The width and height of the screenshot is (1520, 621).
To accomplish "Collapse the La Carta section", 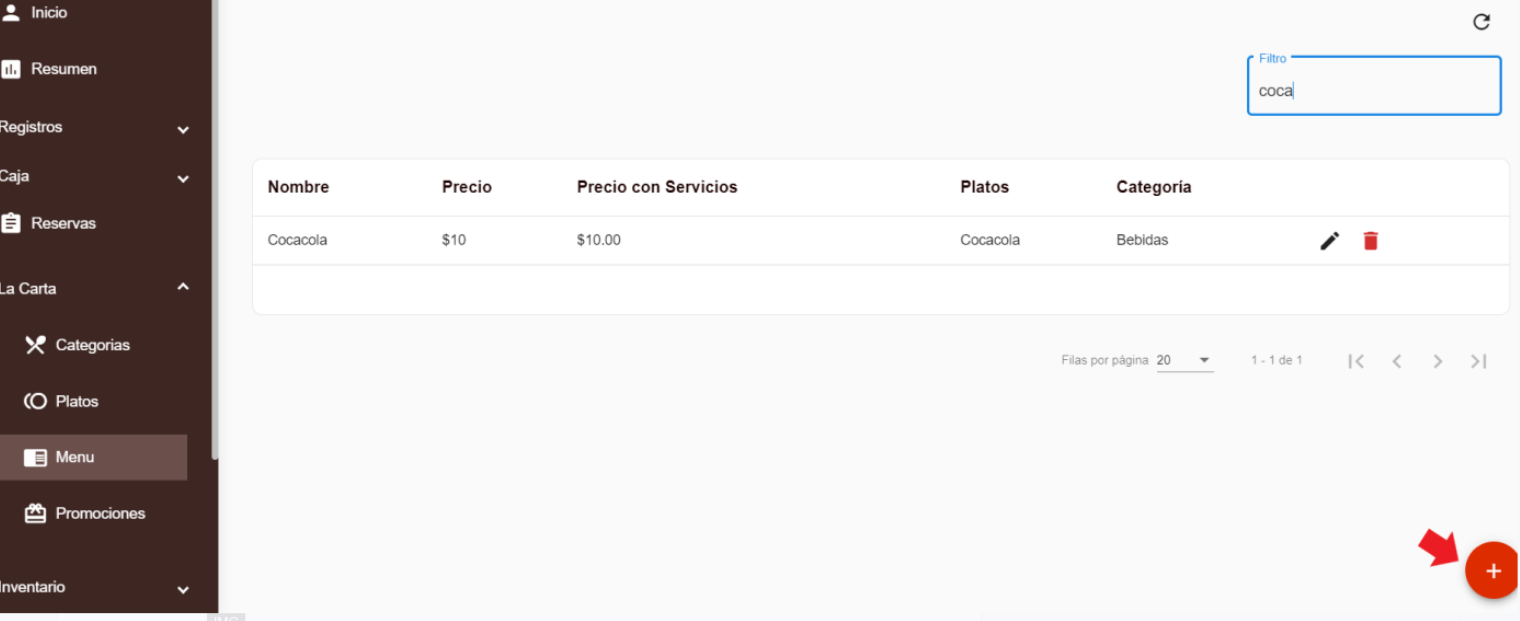I will (183, 288).
